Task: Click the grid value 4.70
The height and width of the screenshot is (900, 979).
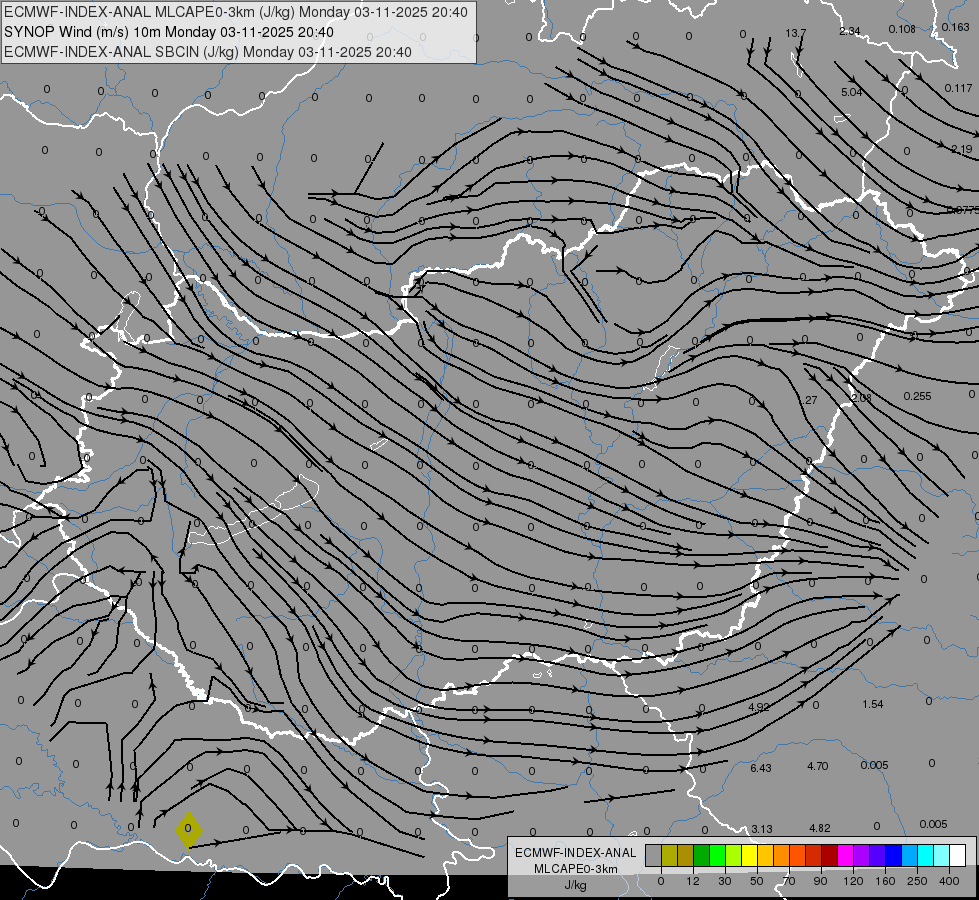Action: 817,766
